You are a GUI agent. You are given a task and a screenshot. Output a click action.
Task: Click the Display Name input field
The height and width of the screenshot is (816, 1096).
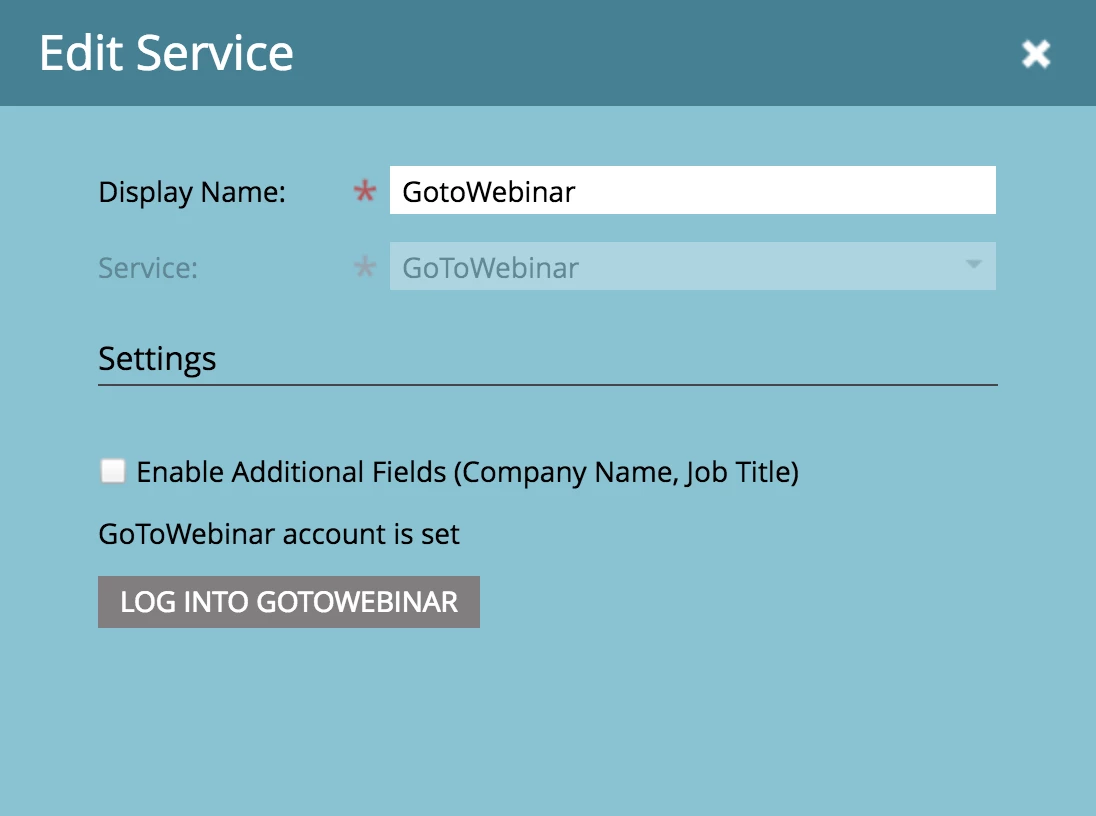pyautogui.click(x=693, y=190)
